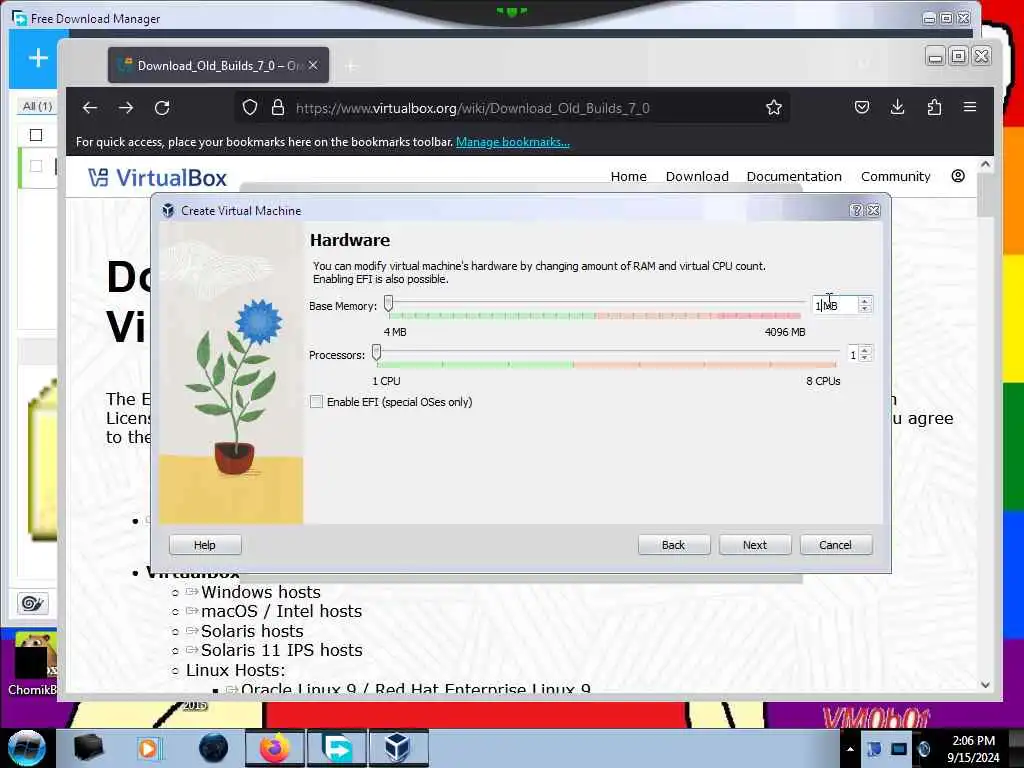Enable EFI (special OSes only) checkbox

tap(316, 402)
